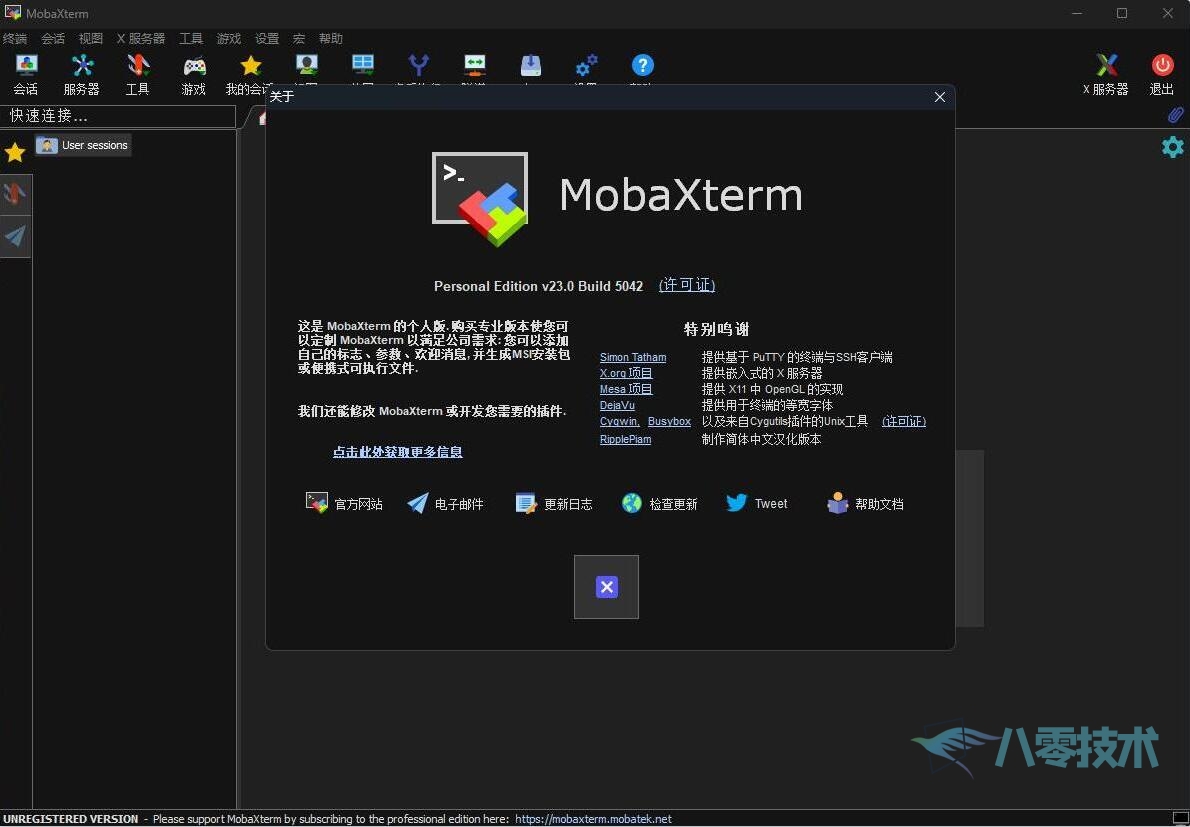Screen dimensions: 1190x827
Task: Click the UNREGISTERED VERSION status text
Action: pos(71,819)
